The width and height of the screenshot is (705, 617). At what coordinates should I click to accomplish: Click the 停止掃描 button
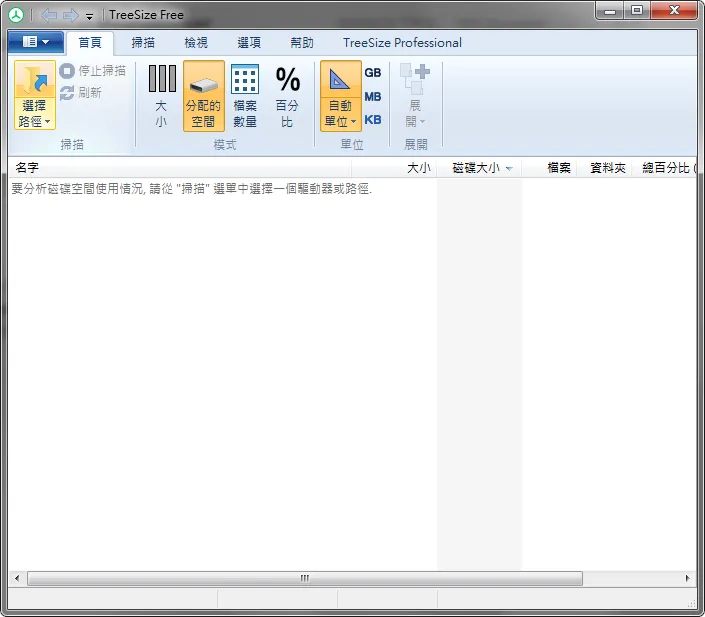pos(93,71)
